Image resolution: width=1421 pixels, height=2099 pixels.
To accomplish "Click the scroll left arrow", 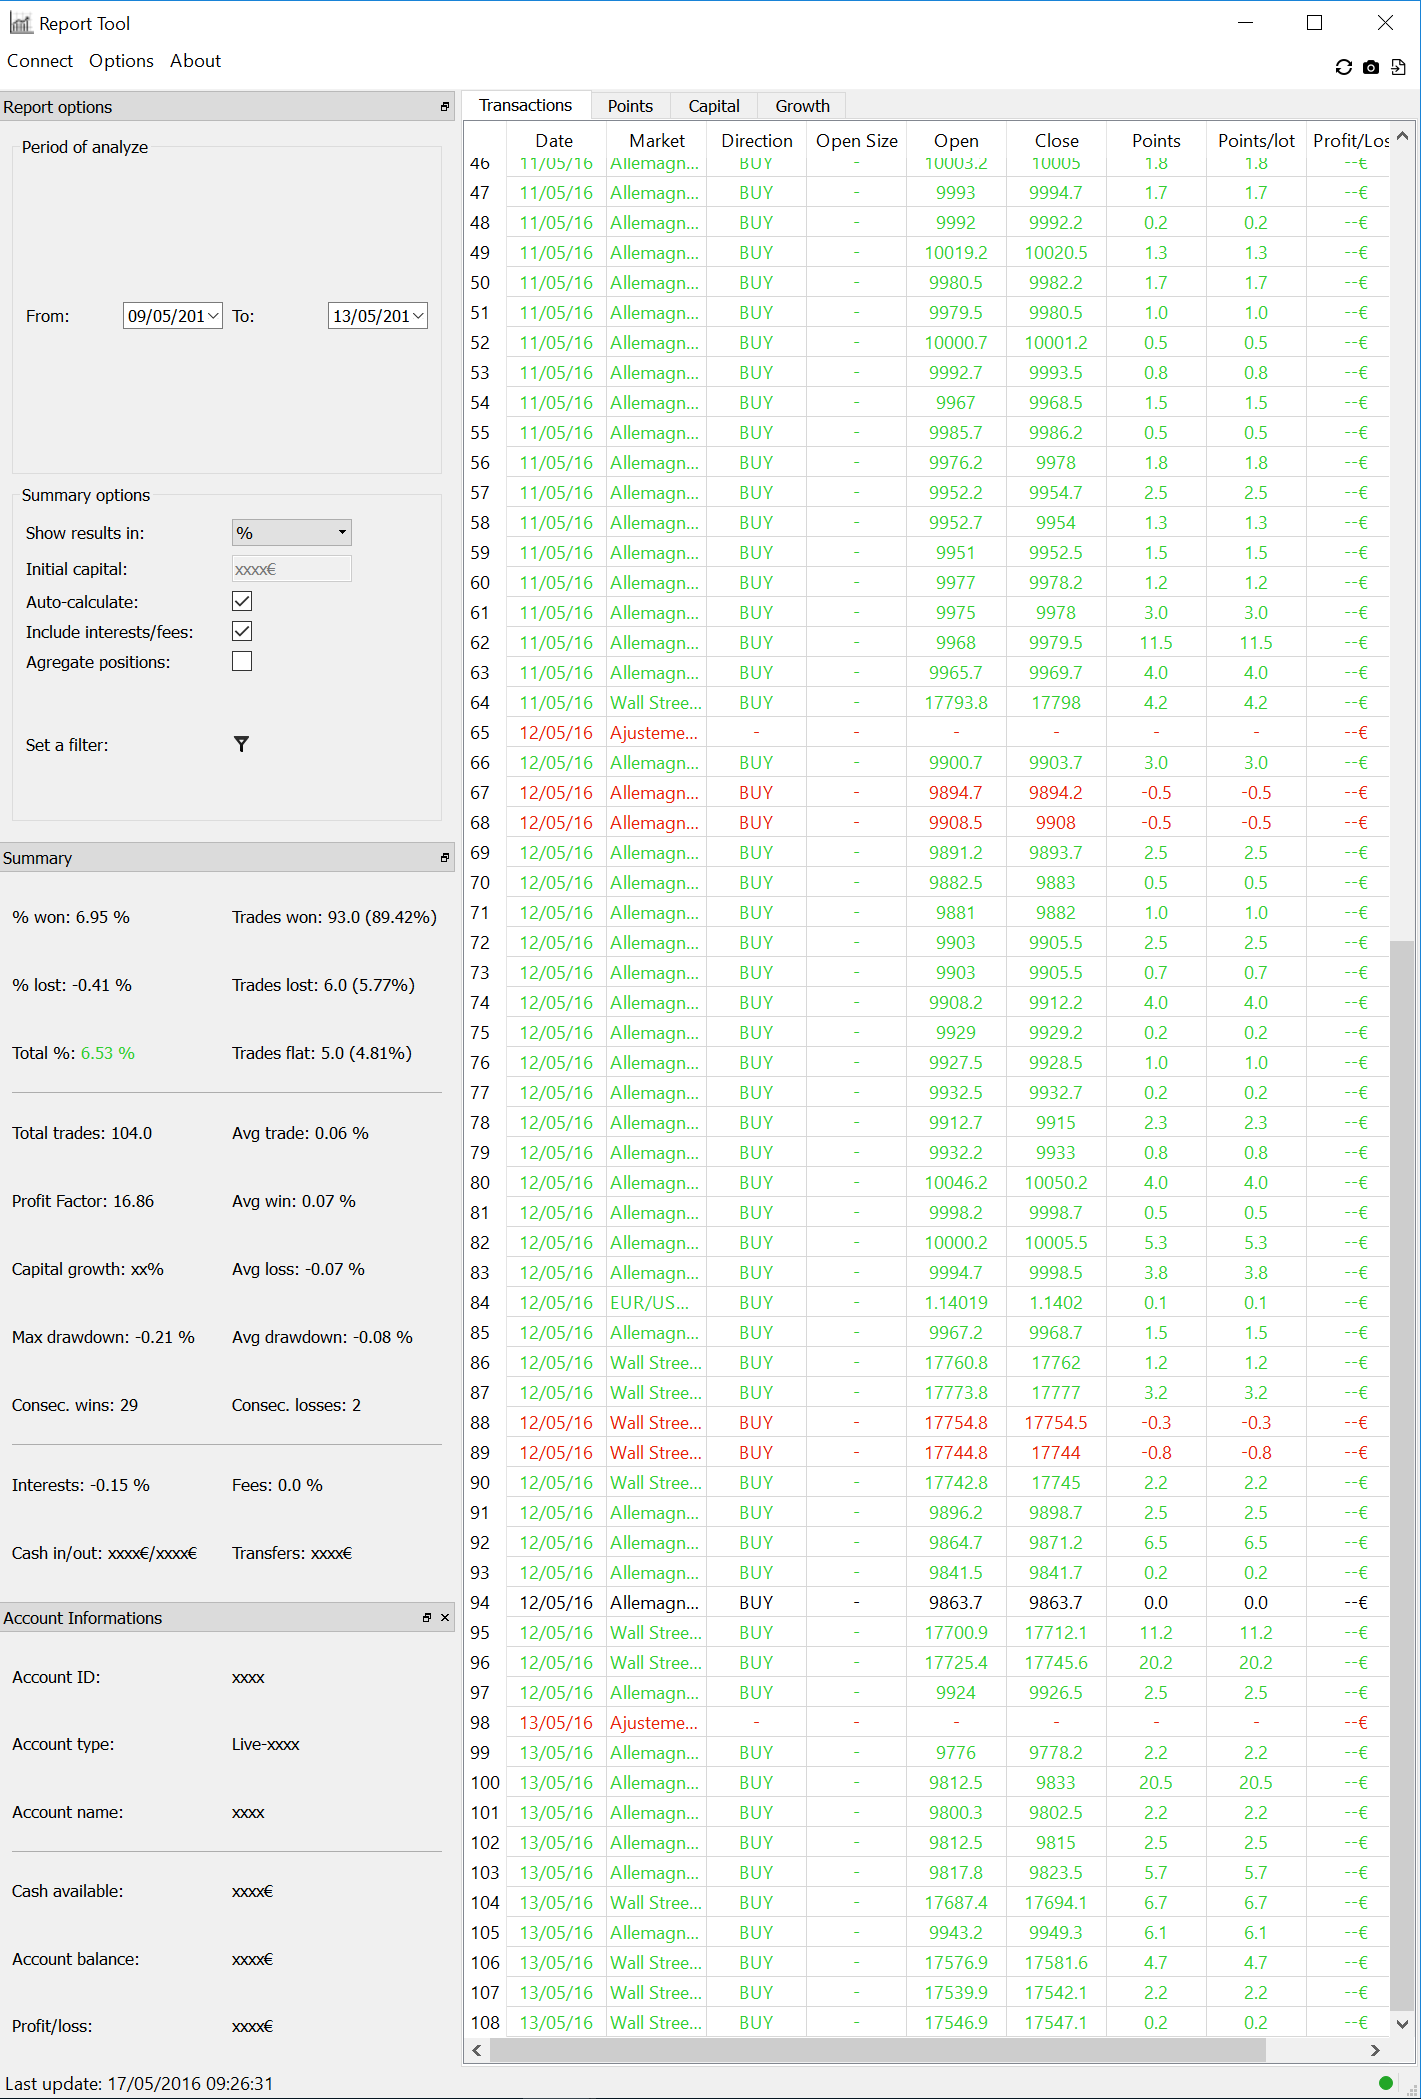I will pos(477,2050).
